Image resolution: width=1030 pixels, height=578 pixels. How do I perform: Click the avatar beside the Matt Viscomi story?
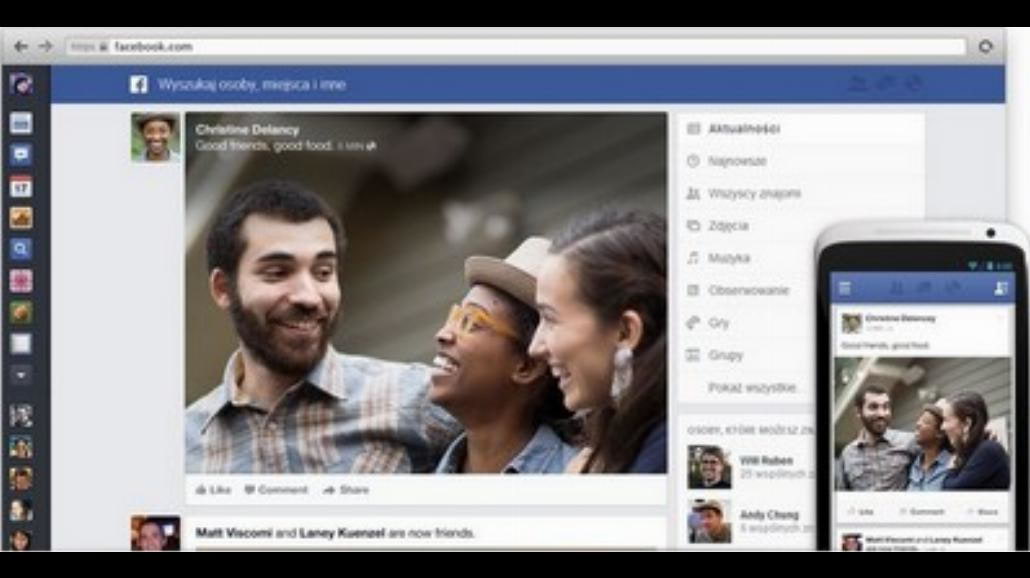156,533
